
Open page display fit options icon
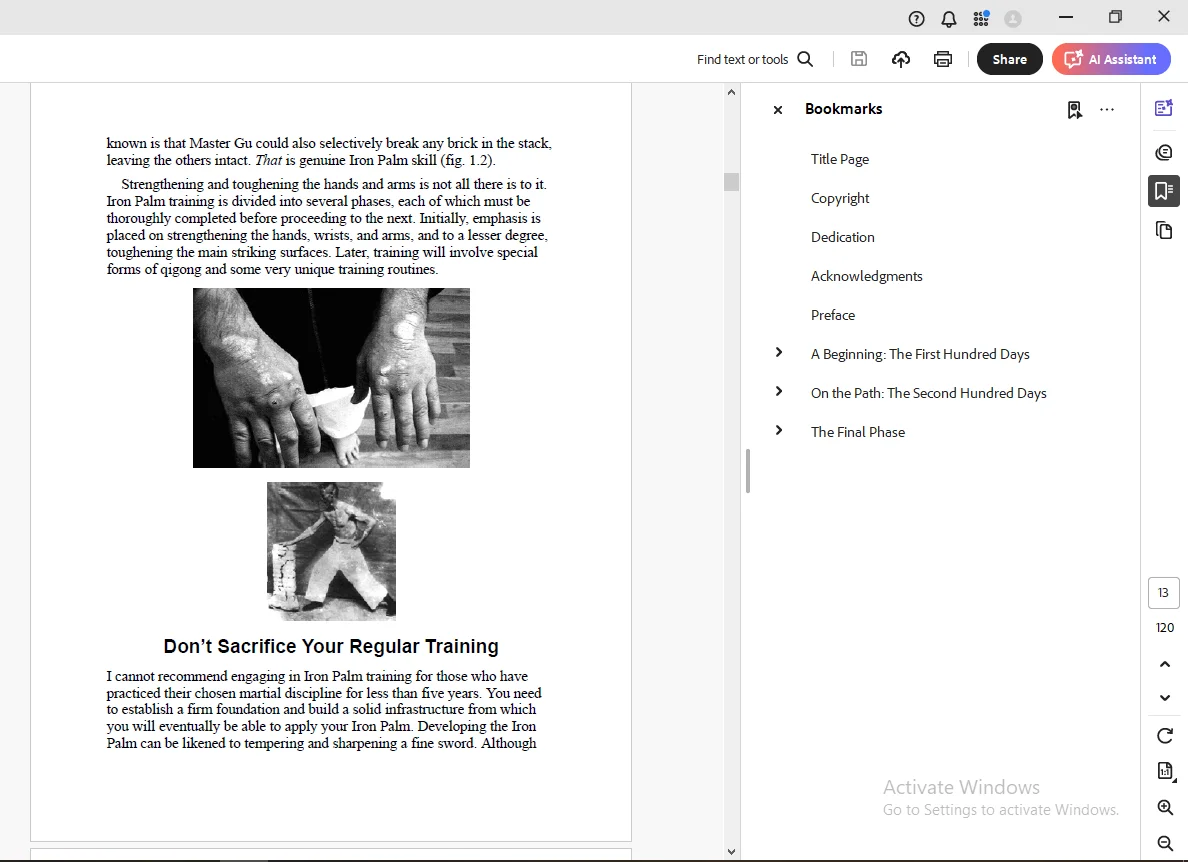point(1165,771)
